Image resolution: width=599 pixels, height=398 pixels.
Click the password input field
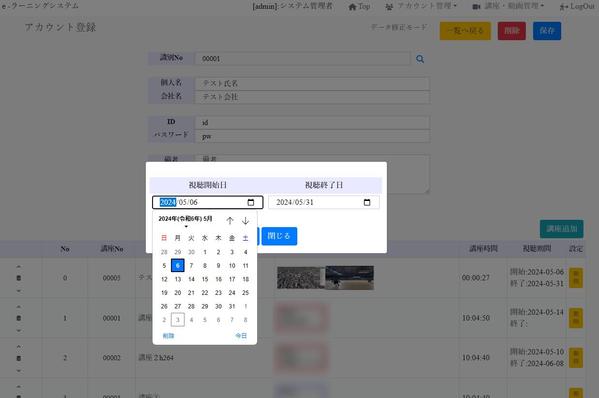click(x=312, y=136)
